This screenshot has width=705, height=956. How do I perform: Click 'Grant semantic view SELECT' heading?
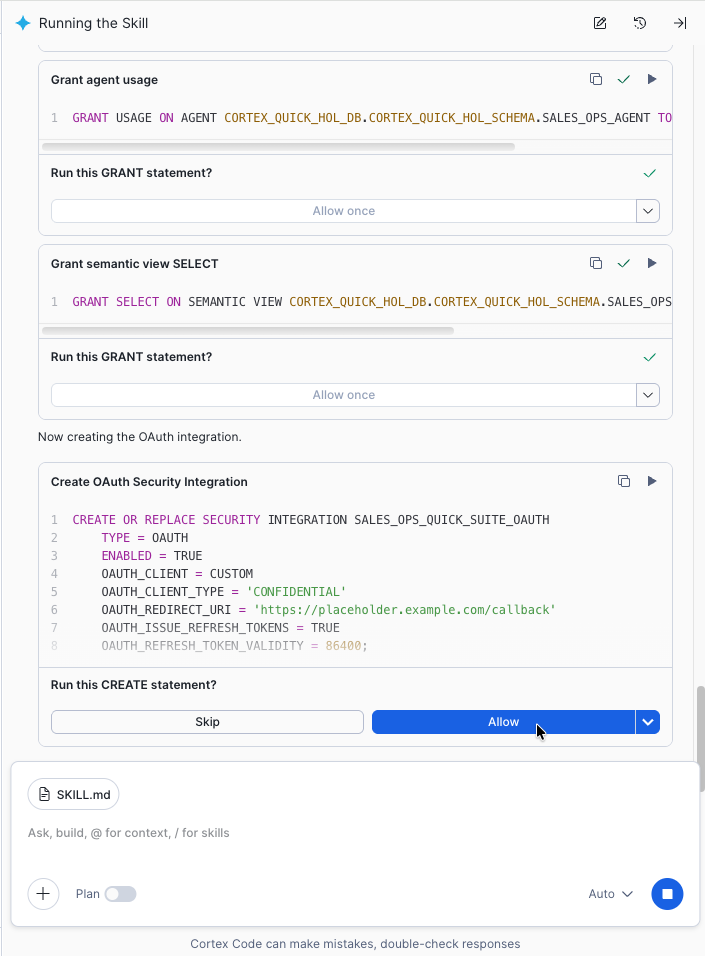click(x=134, y=264)
